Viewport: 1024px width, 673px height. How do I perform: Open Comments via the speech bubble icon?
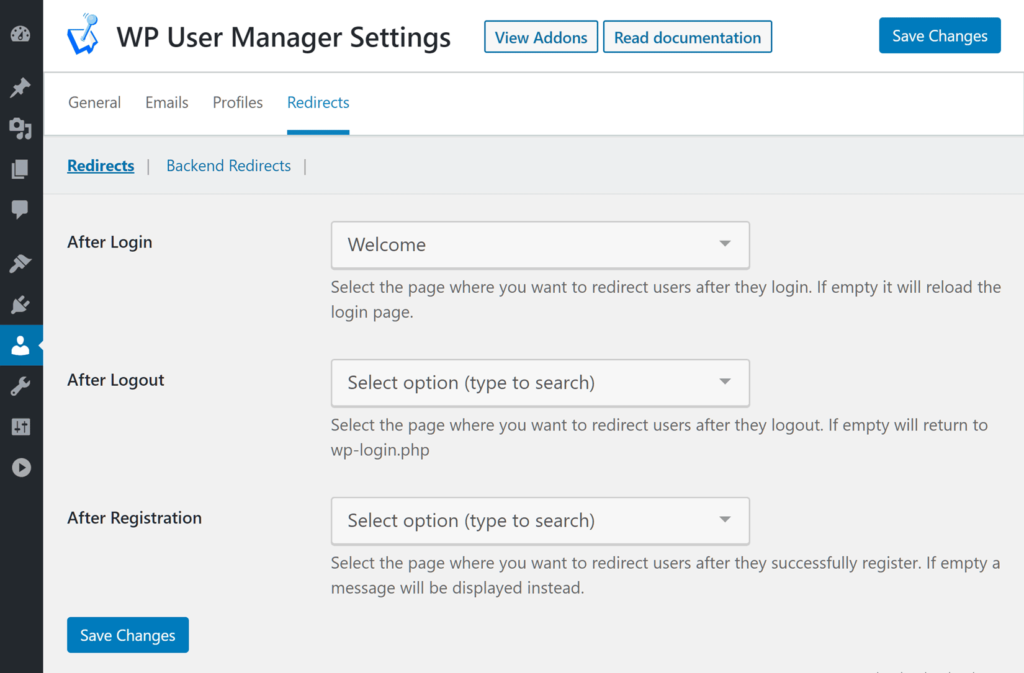(20, 209)
